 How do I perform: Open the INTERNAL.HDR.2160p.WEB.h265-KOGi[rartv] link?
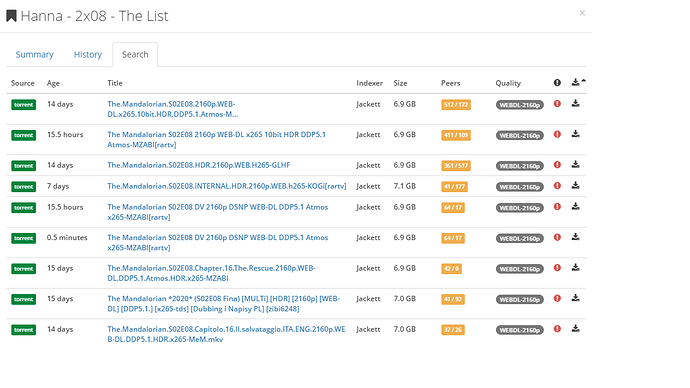coord(227,186)
